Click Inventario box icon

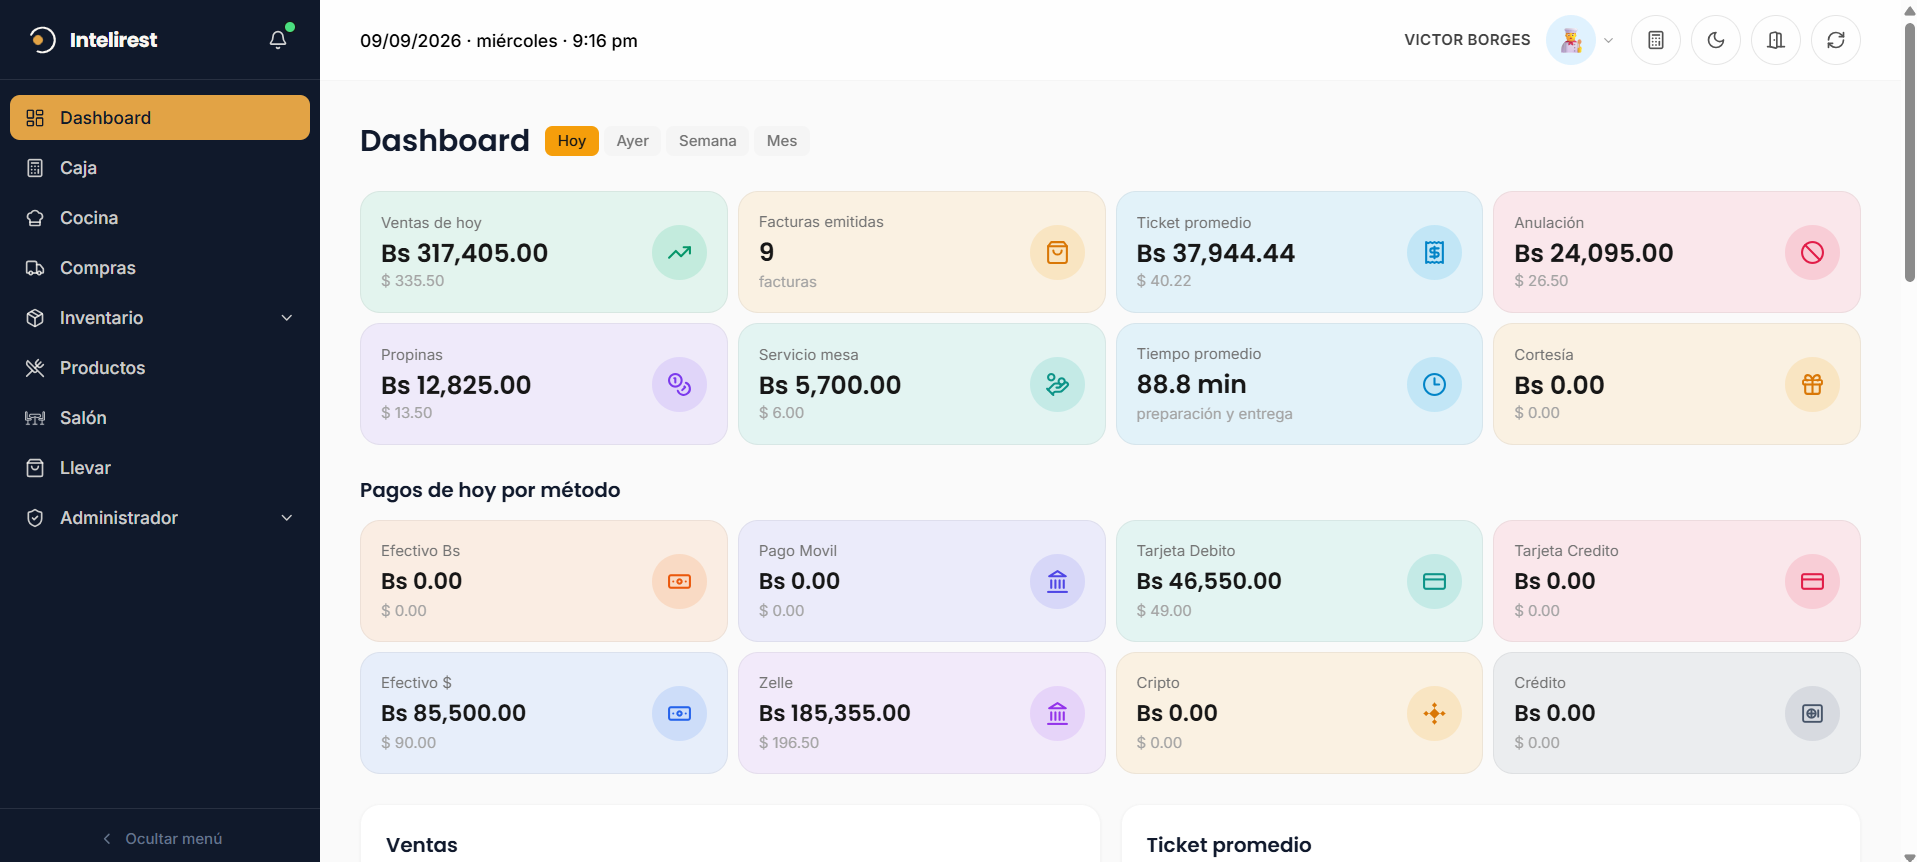tap(35, 318)
